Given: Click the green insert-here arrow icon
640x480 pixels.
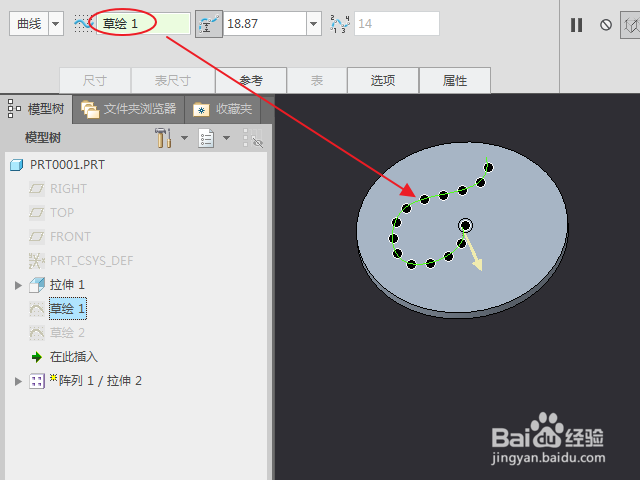Looking at the screenshot, I should (37, 357).
